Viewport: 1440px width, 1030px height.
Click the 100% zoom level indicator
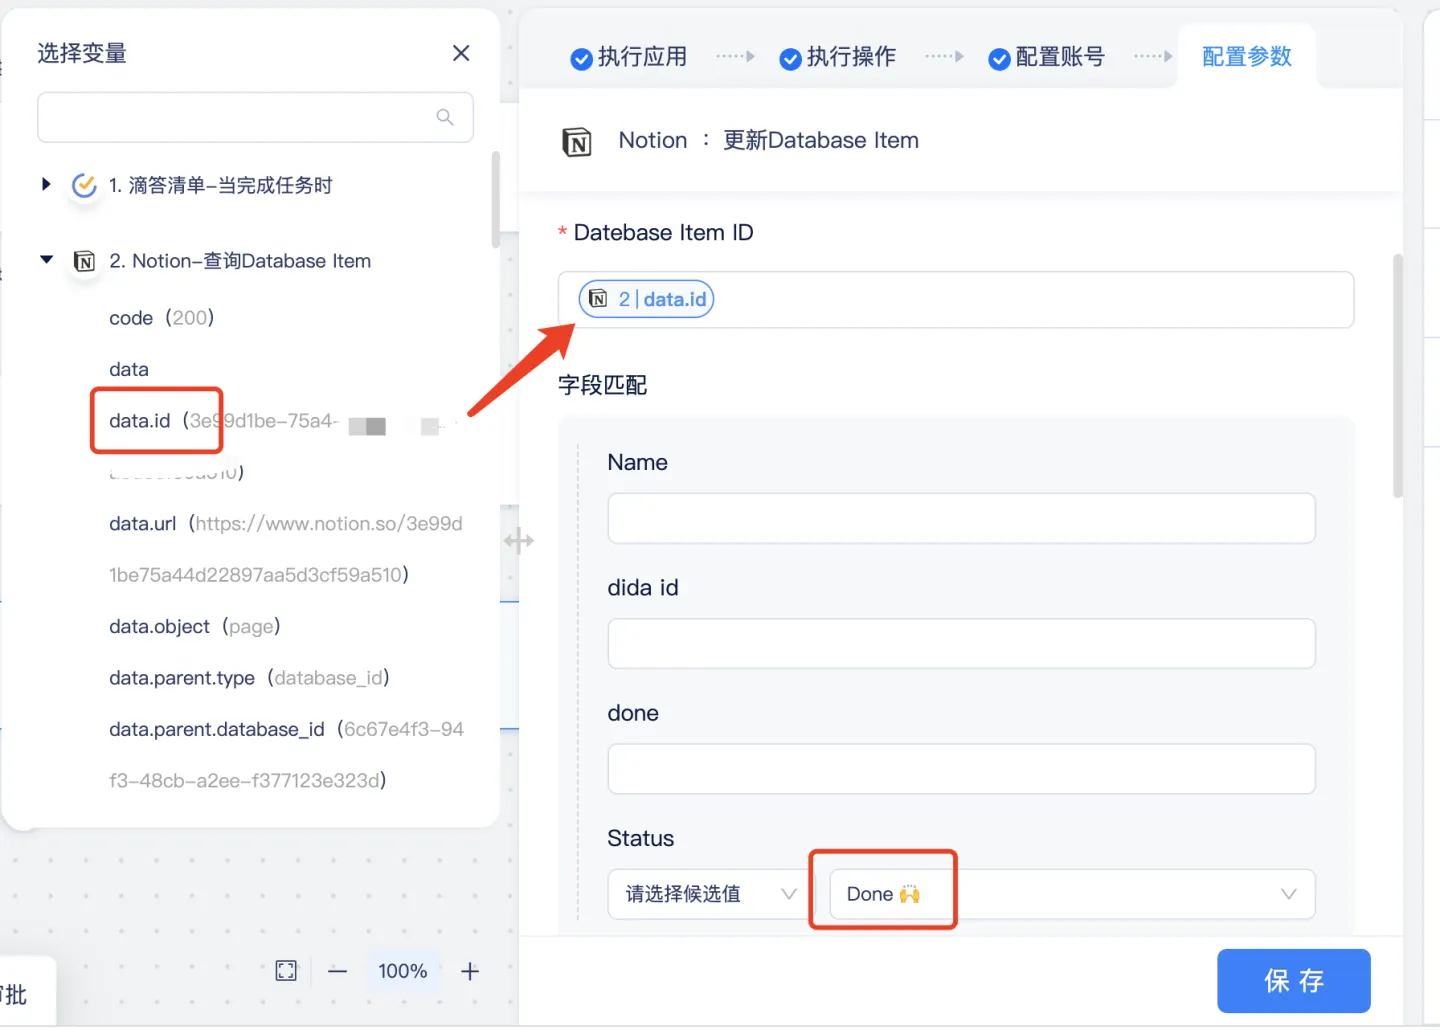403,971
